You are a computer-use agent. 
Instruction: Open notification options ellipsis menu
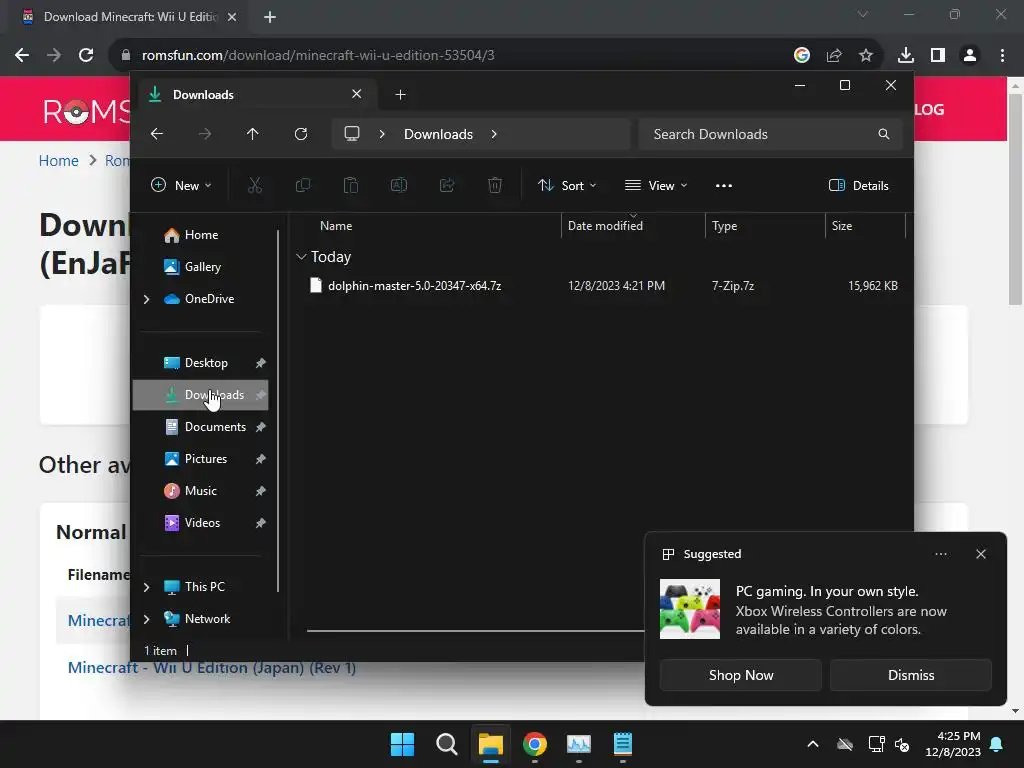941,554
